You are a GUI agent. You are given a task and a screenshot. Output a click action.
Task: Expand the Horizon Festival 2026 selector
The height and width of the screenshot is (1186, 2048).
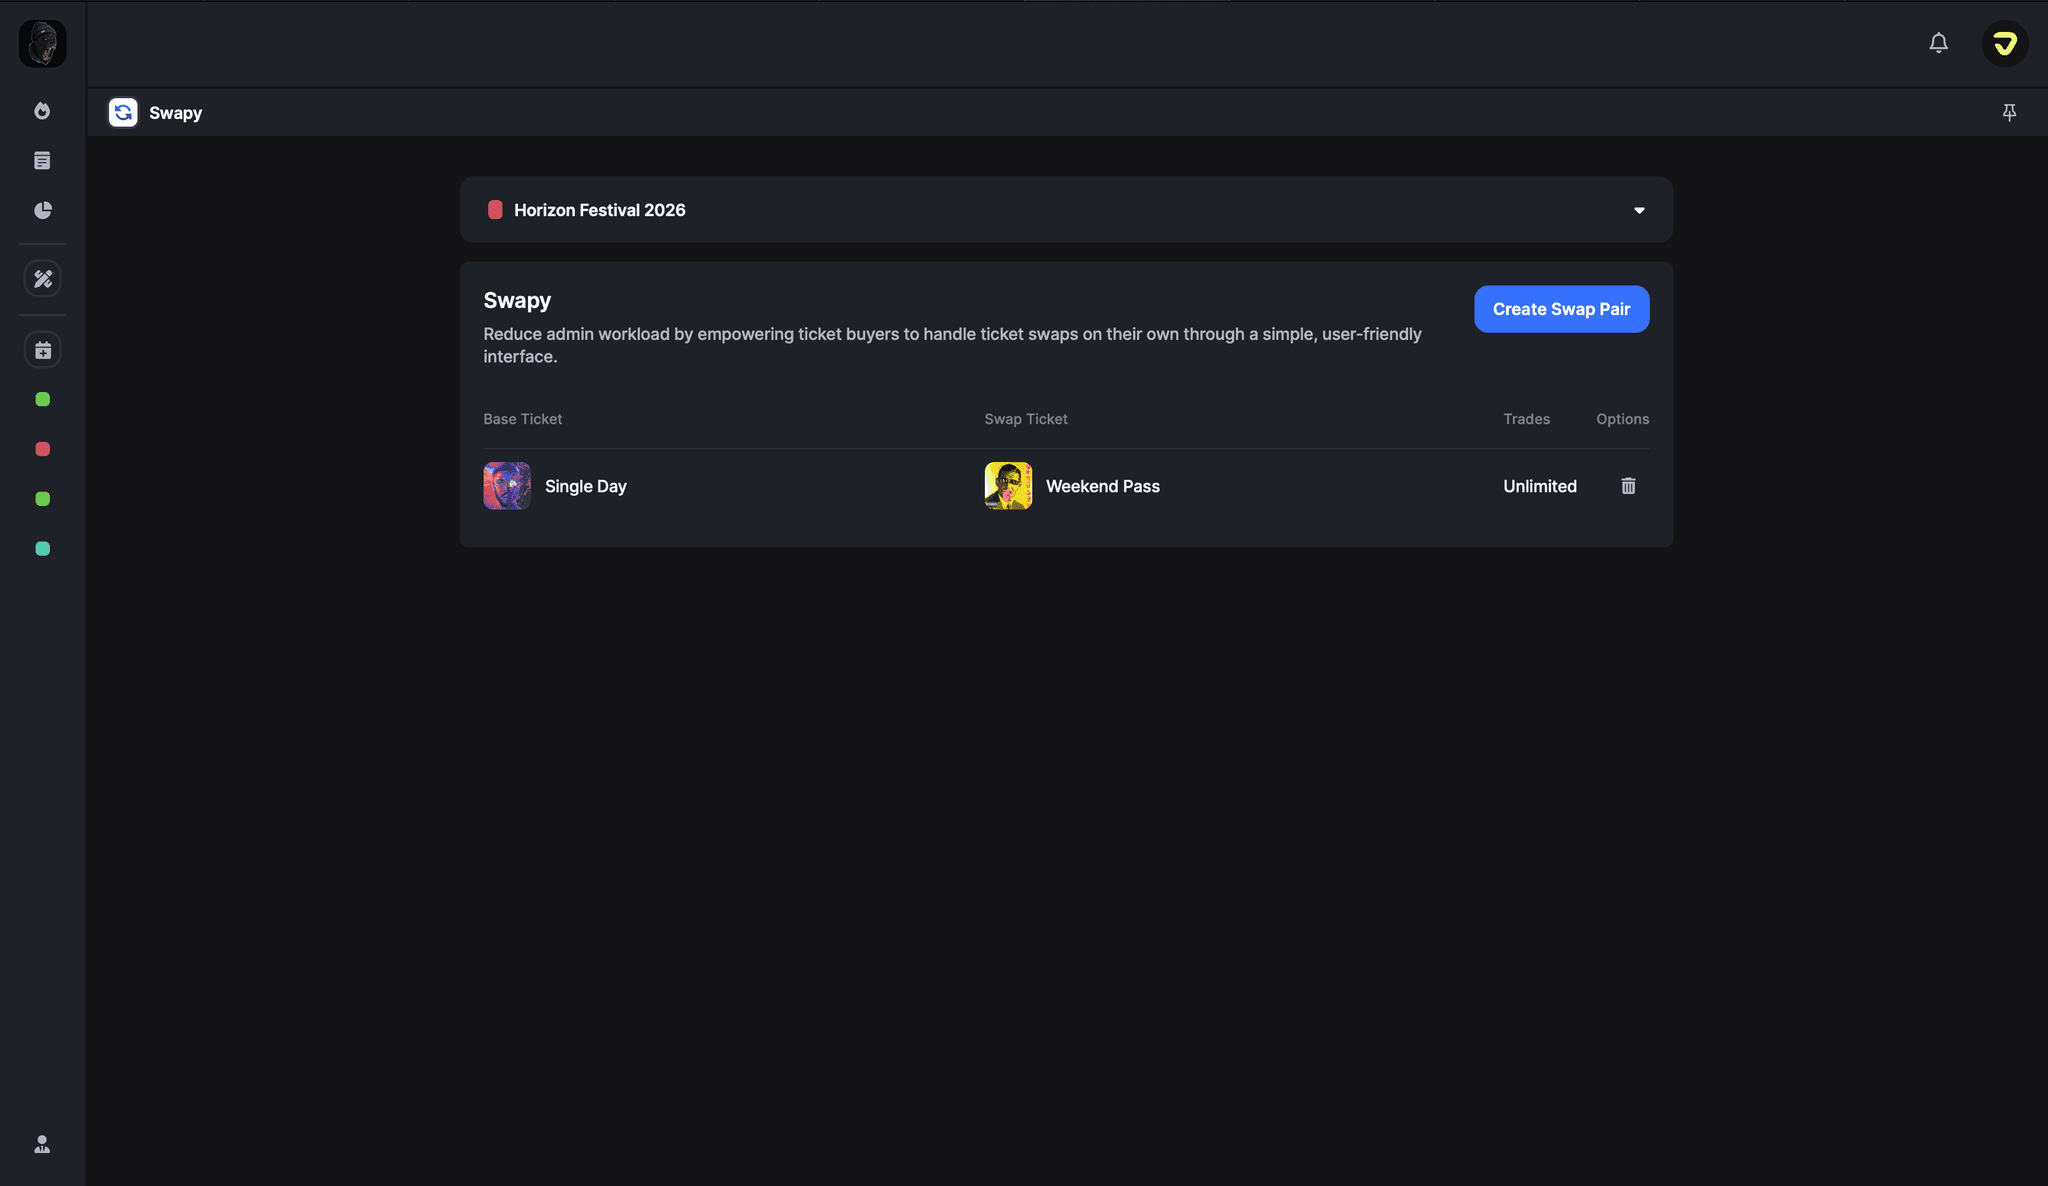pos(1065,209)
